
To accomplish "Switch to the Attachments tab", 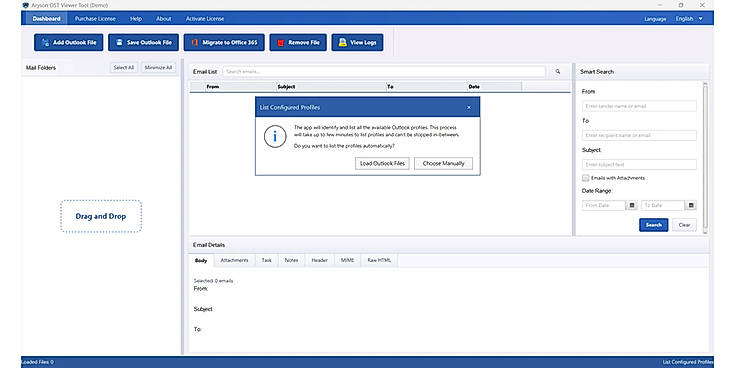I will coord(234,261).
